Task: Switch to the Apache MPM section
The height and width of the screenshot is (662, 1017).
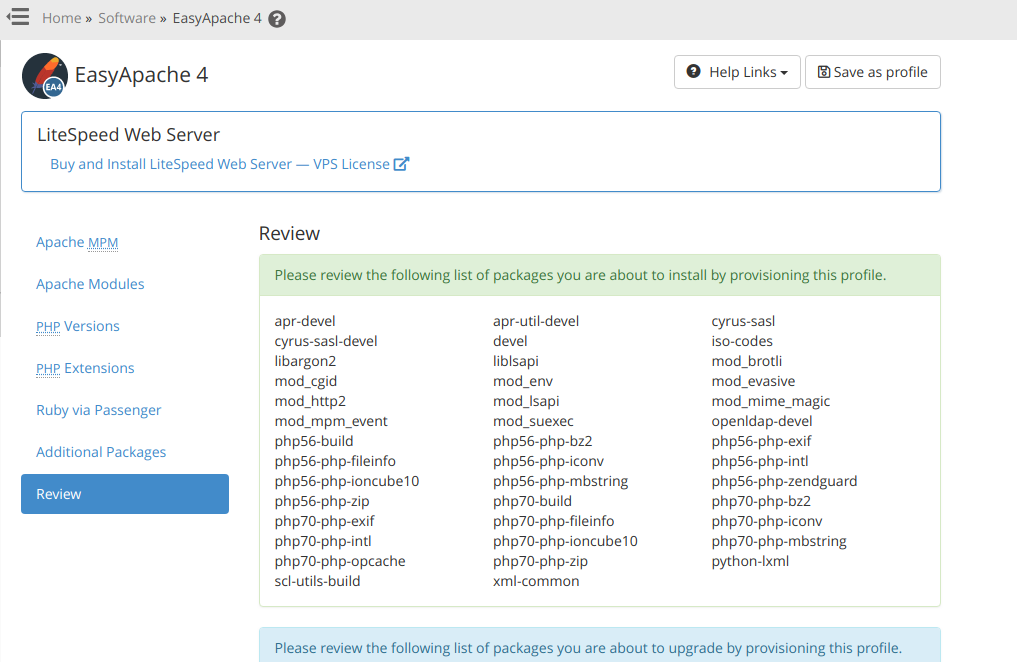Action: tap(77, 242)
